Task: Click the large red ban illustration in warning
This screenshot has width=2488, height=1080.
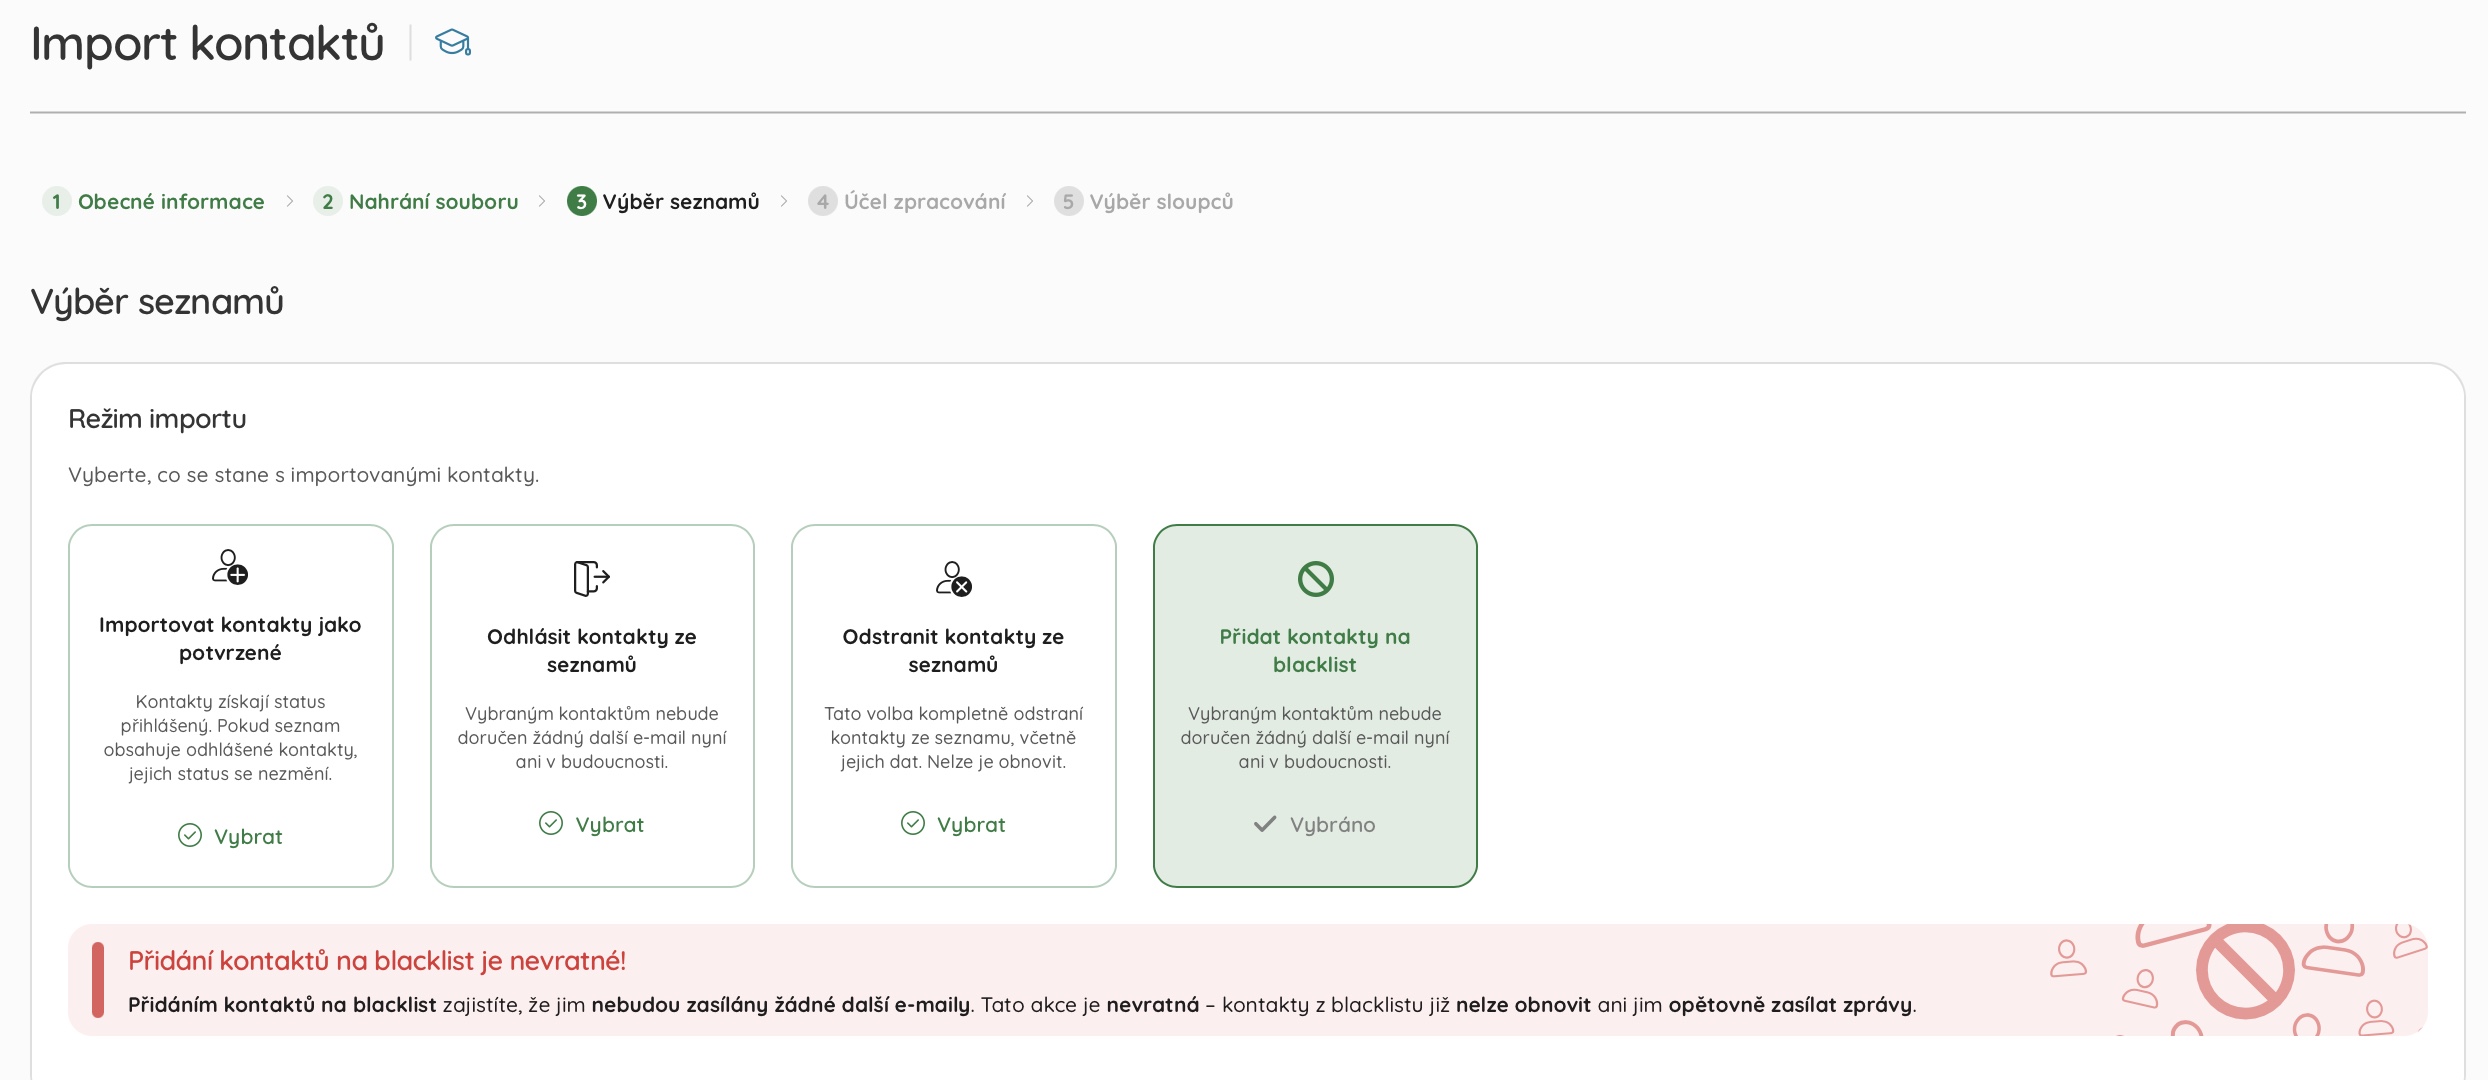Action: point(2244,970)
